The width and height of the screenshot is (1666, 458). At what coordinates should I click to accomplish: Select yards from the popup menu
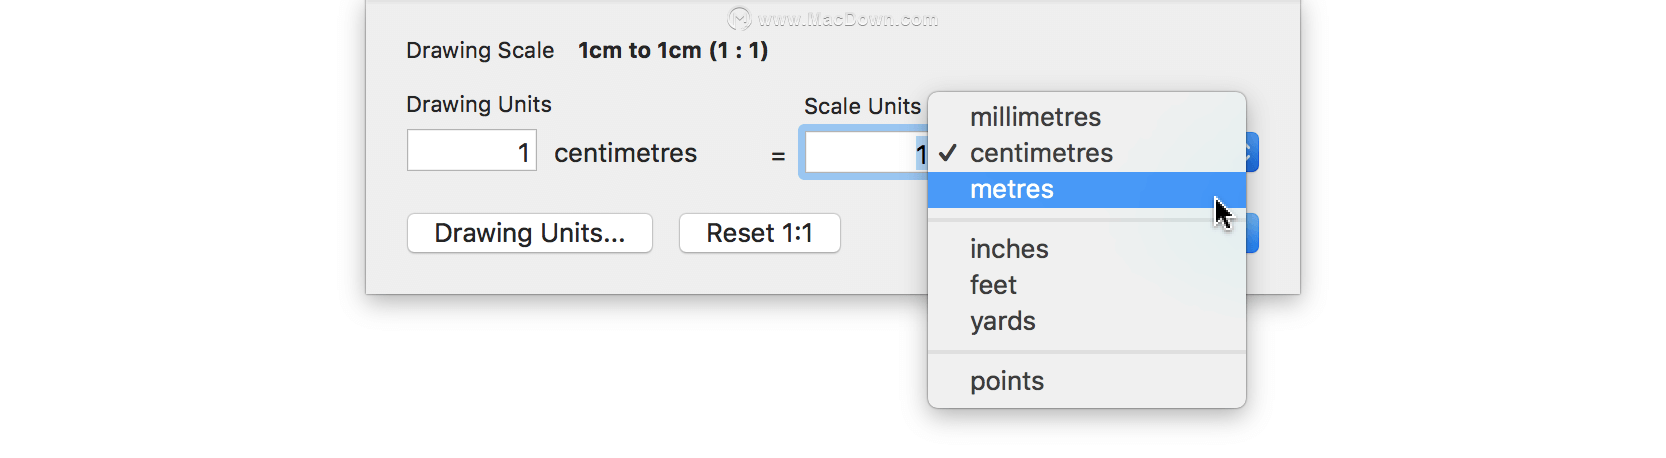tap(1087, 321)
